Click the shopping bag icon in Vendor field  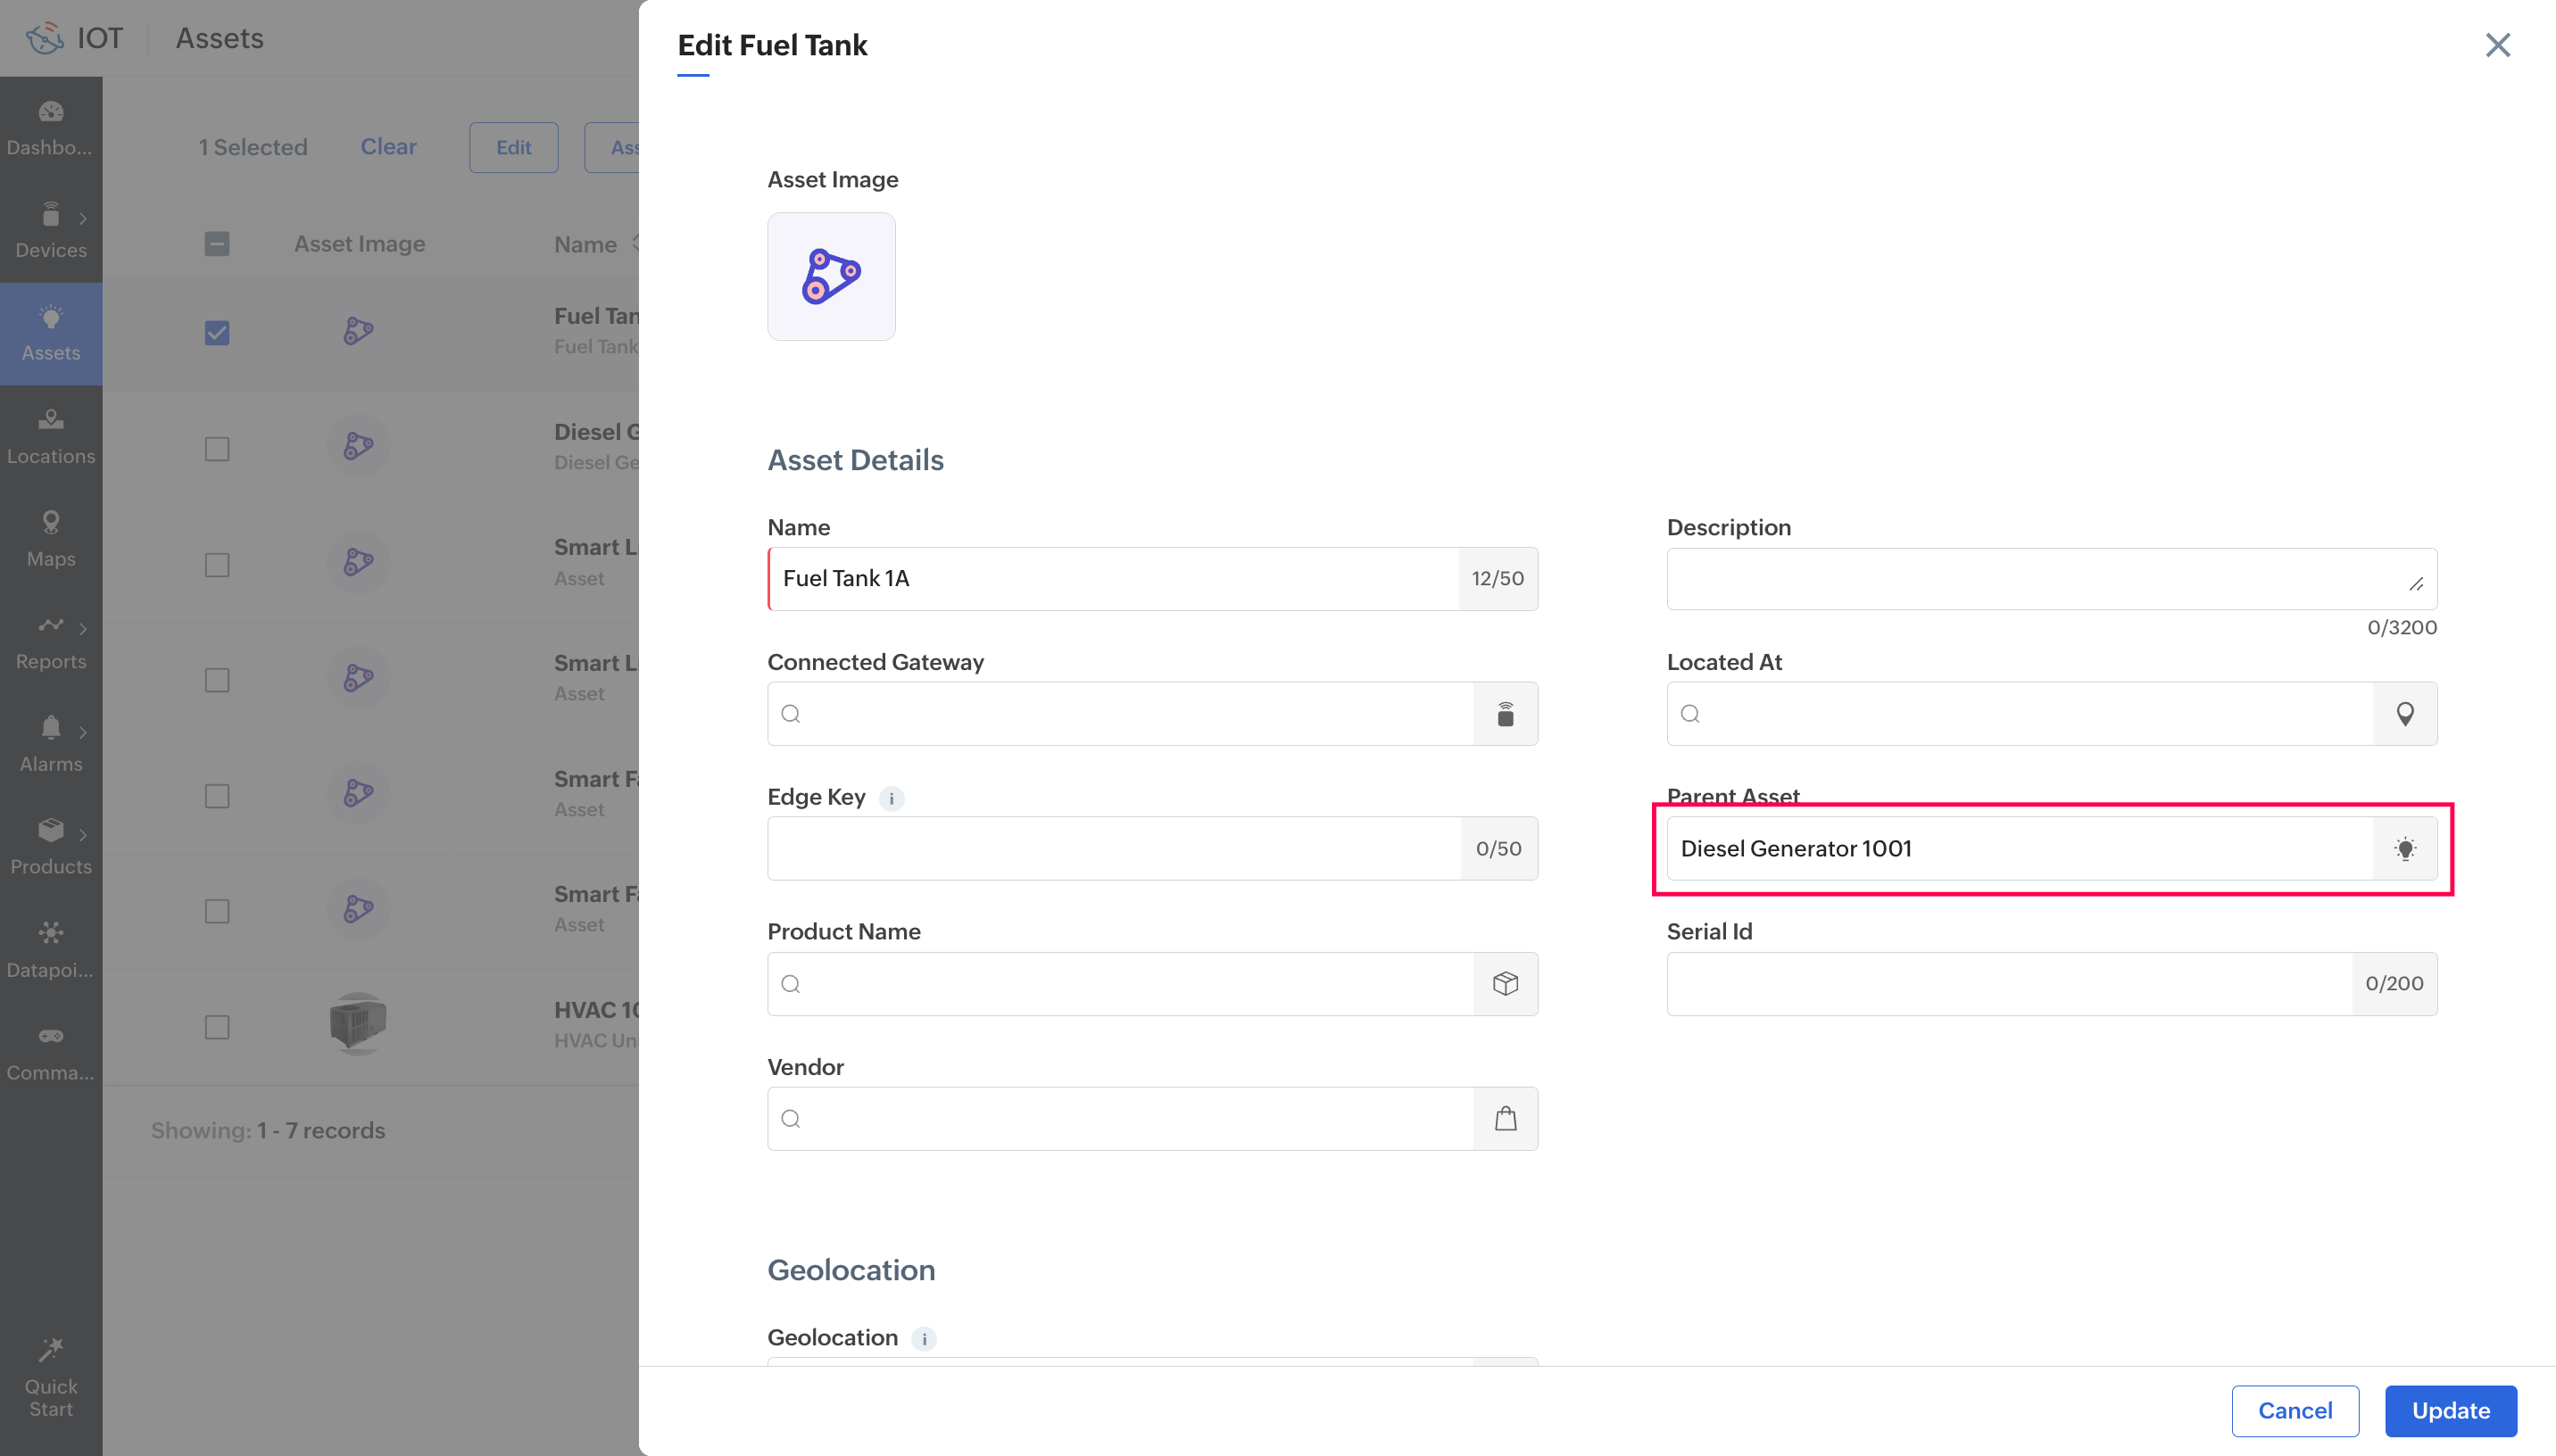click(x=1505, y=1119)
